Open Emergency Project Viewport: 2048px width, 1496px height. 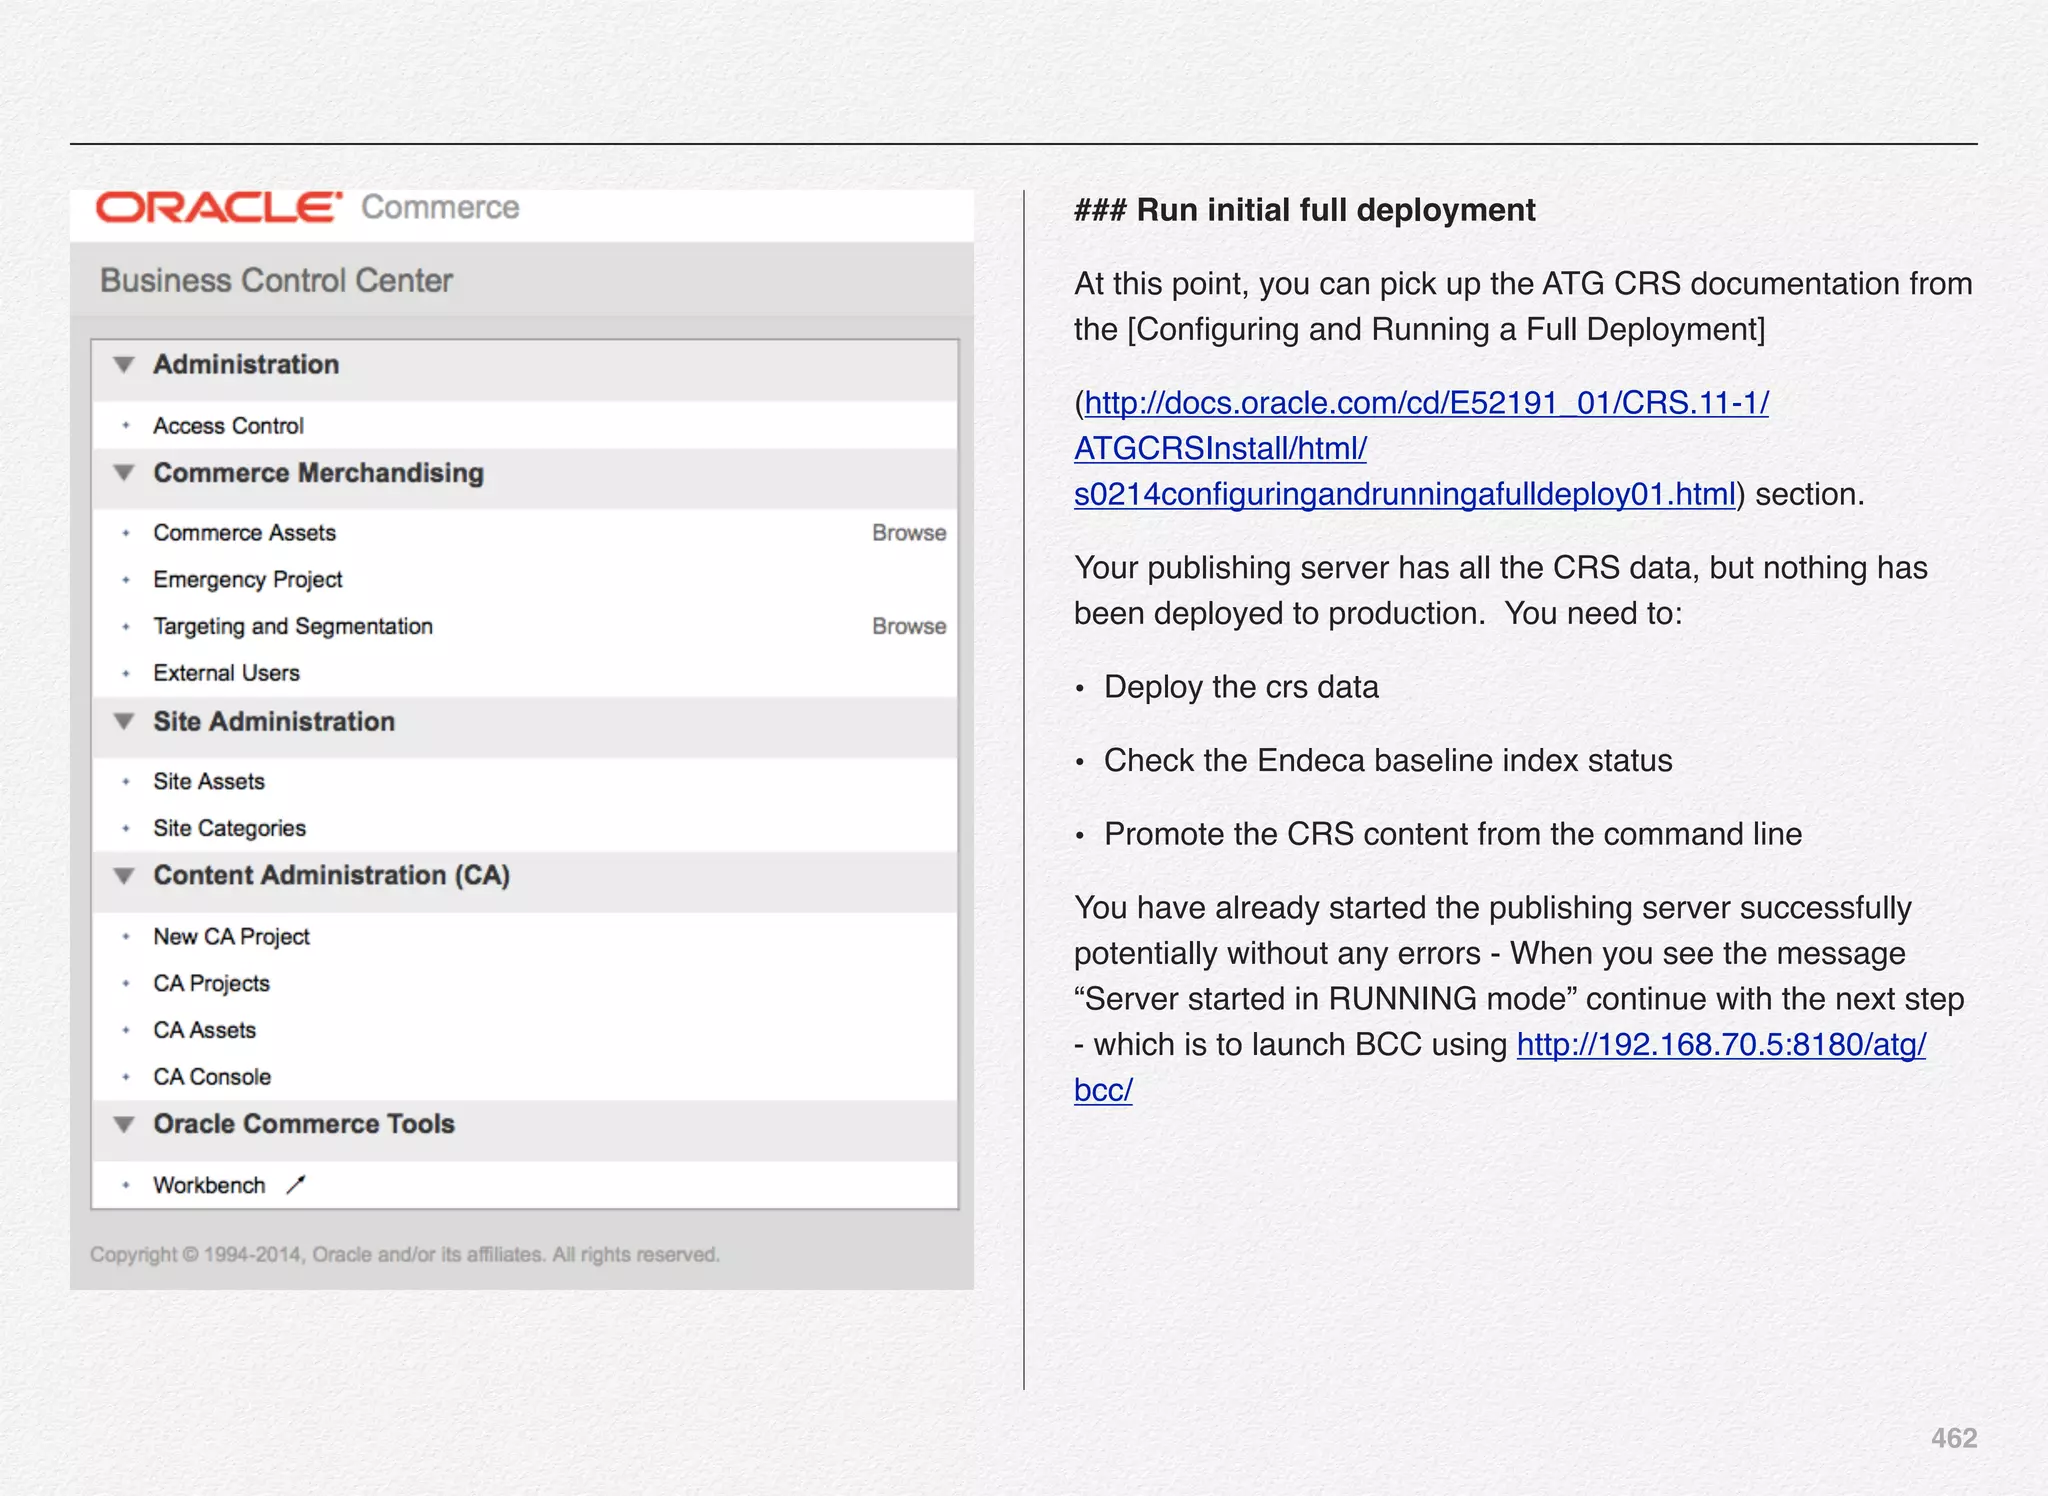point(247,580)
